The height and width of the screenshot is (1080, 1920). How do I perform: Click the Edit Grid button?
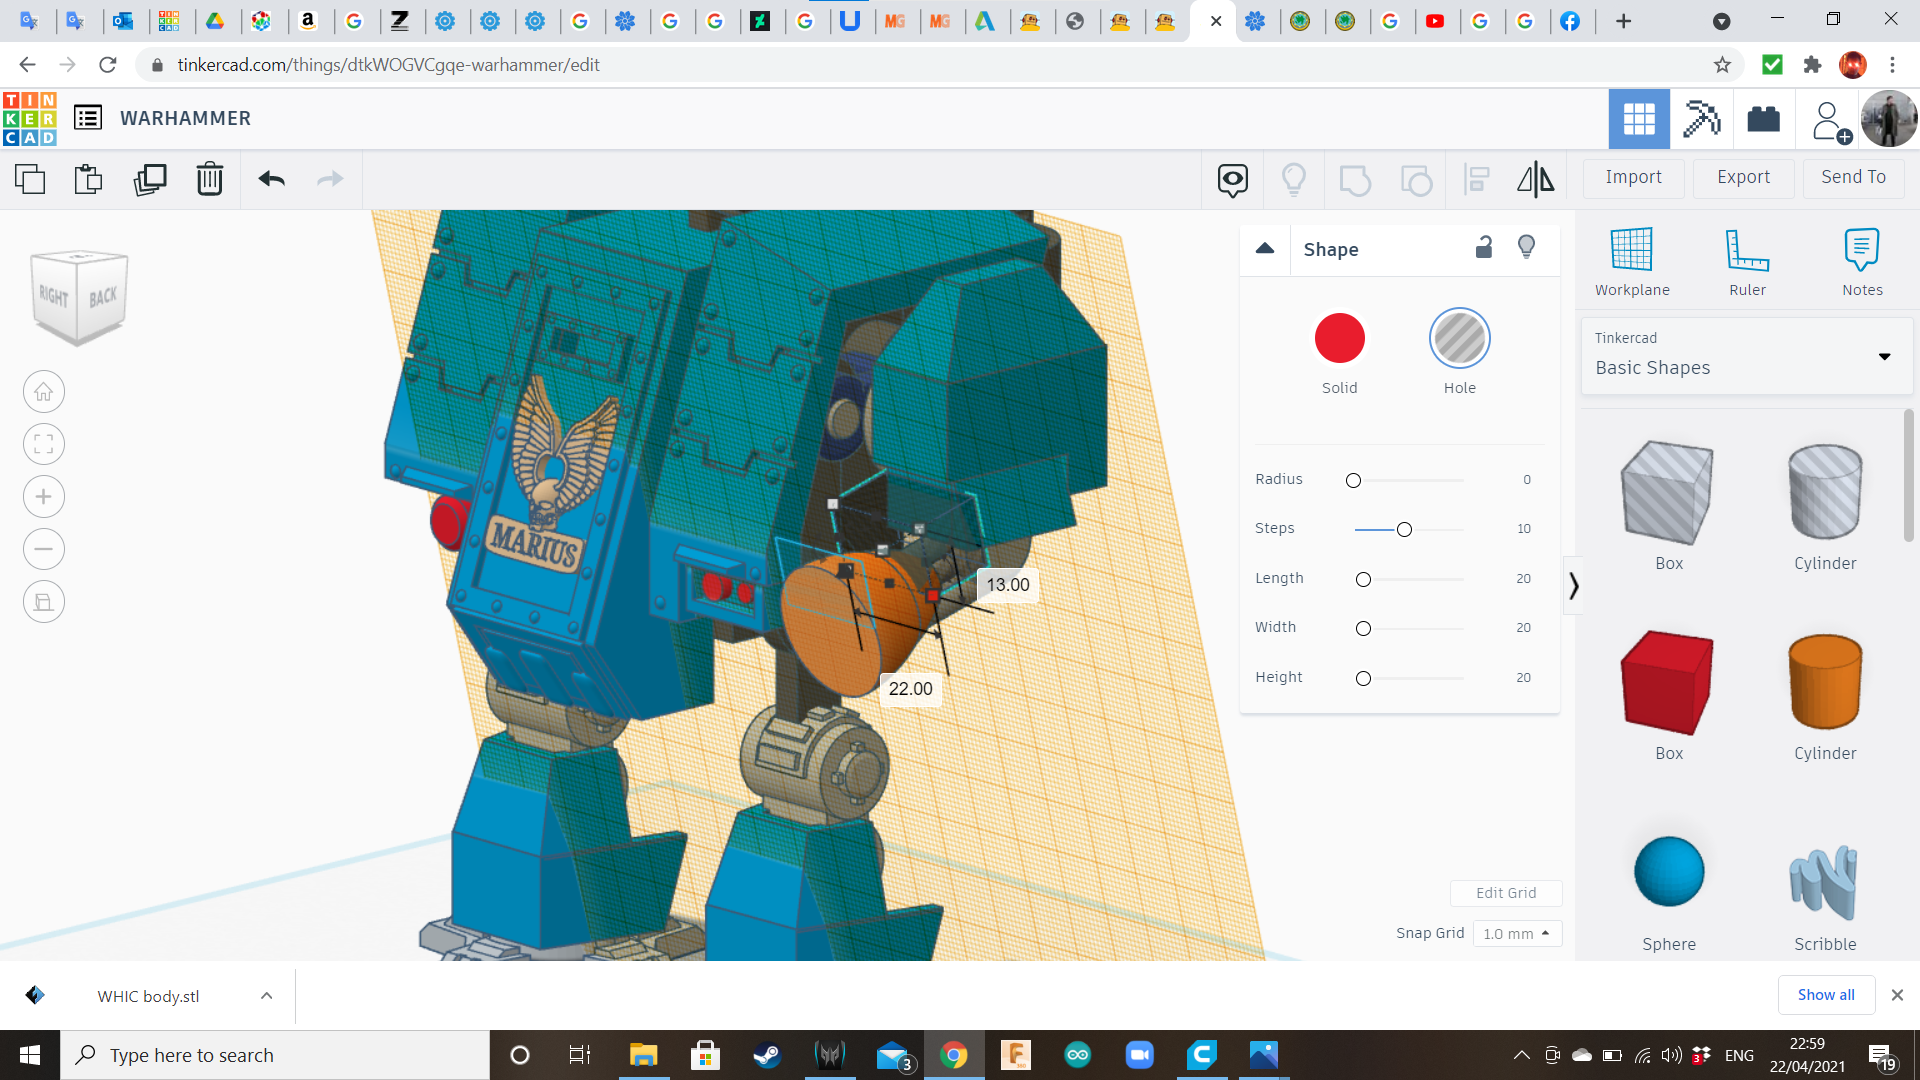[x=1505, y=893]
